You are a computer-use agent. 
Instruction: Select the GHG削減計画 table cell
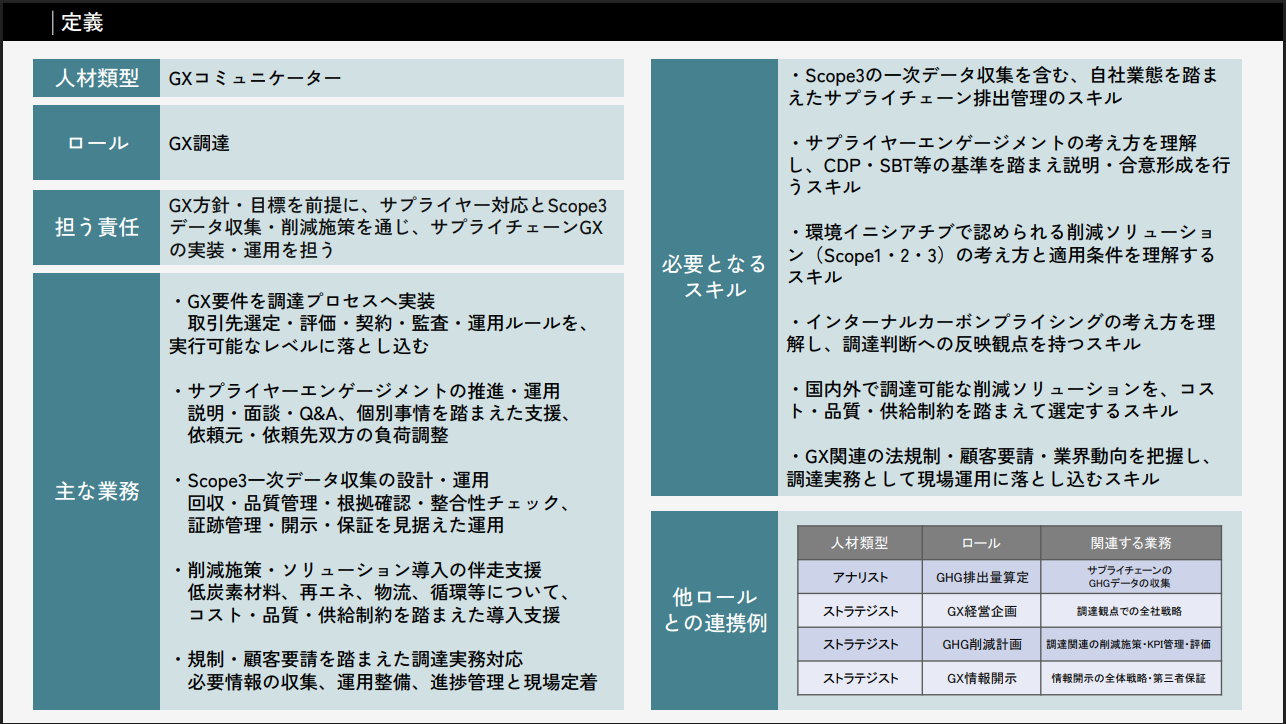[980, 645]
